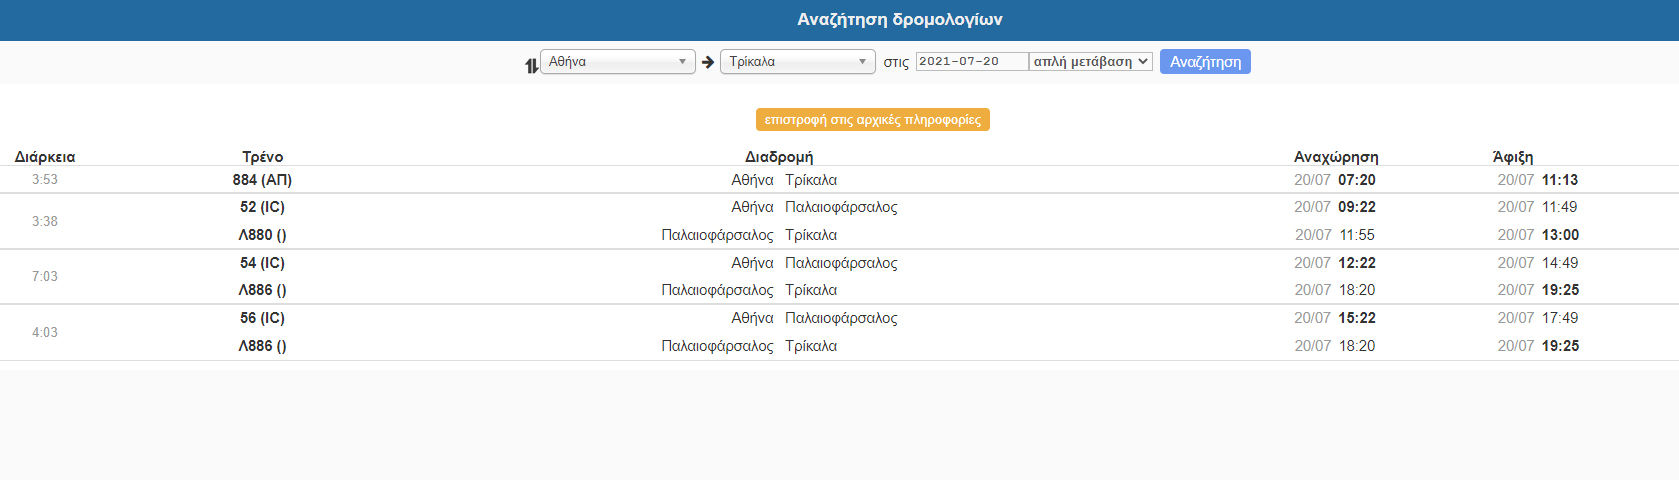This screenshot has width=1679, height=480.
Task: Click the Διαδρομή column header
Action: click(779, 157)
